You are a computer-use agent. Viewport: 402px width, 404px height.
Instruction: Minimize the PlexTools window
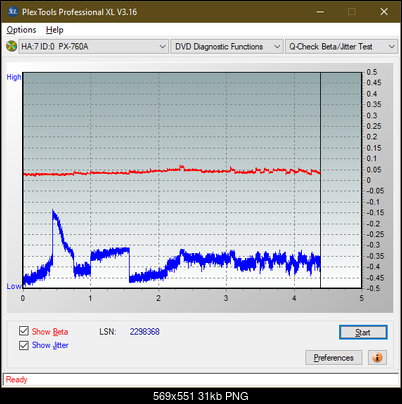(320, 12)
